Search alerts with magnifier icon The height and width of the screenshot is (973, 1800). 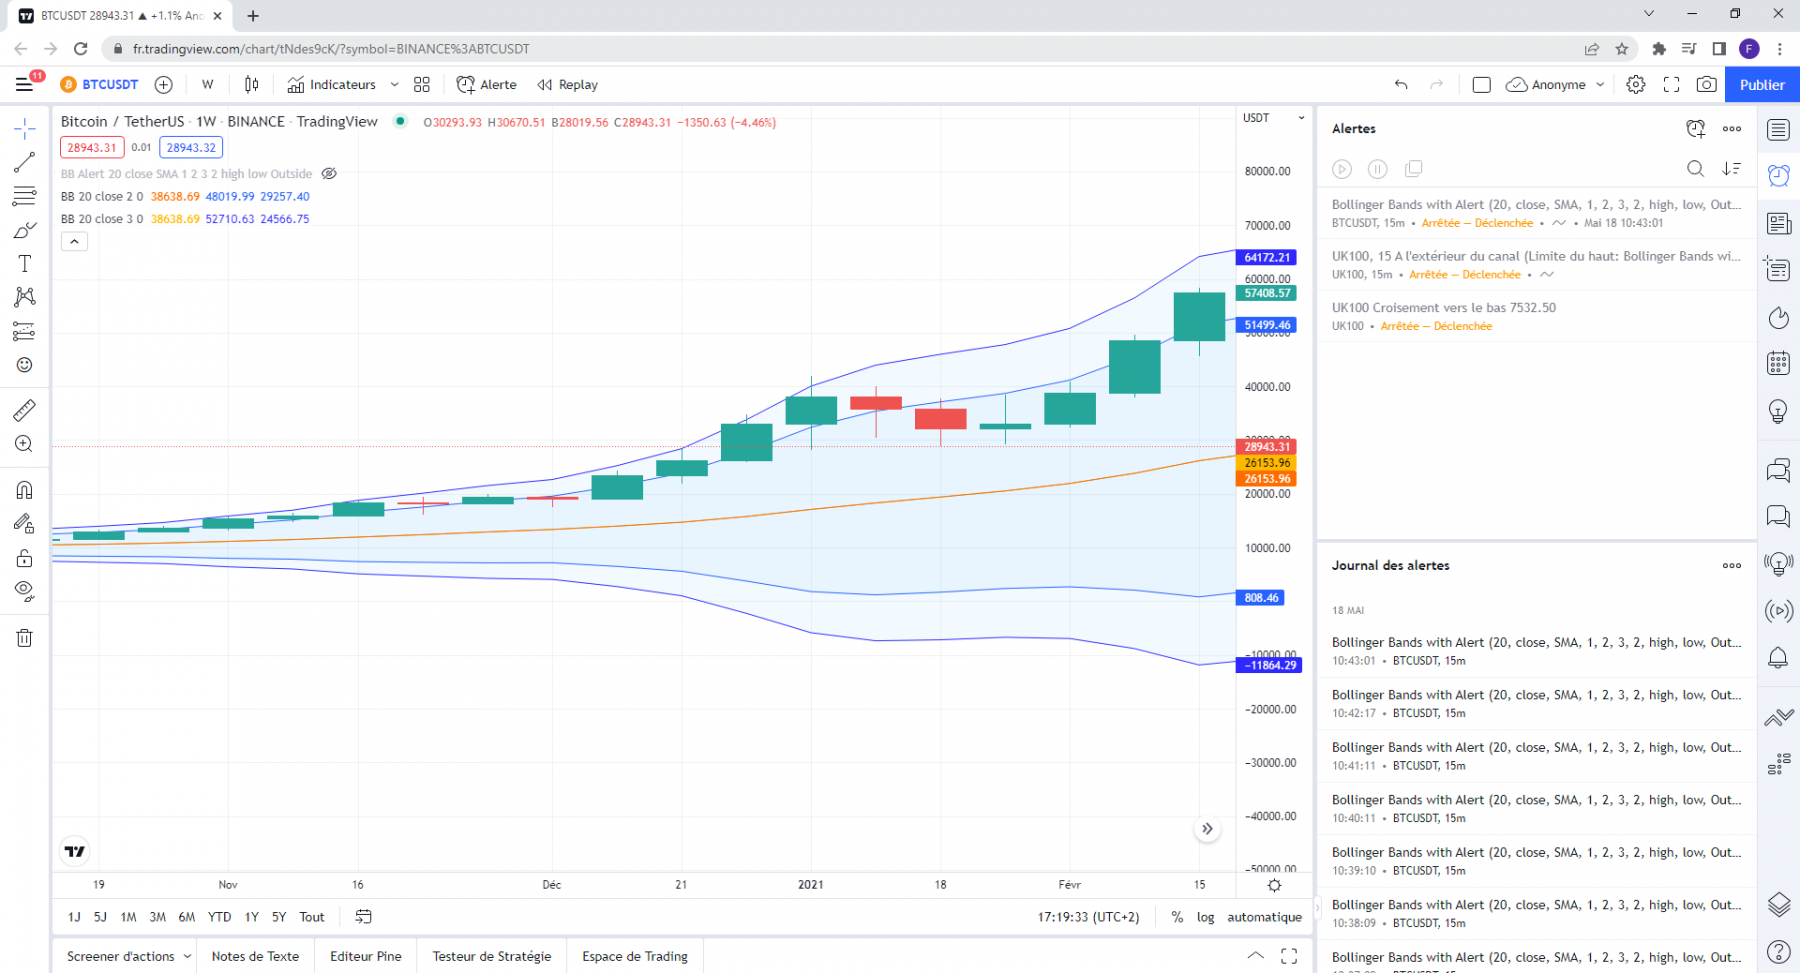pos(1696,169)
